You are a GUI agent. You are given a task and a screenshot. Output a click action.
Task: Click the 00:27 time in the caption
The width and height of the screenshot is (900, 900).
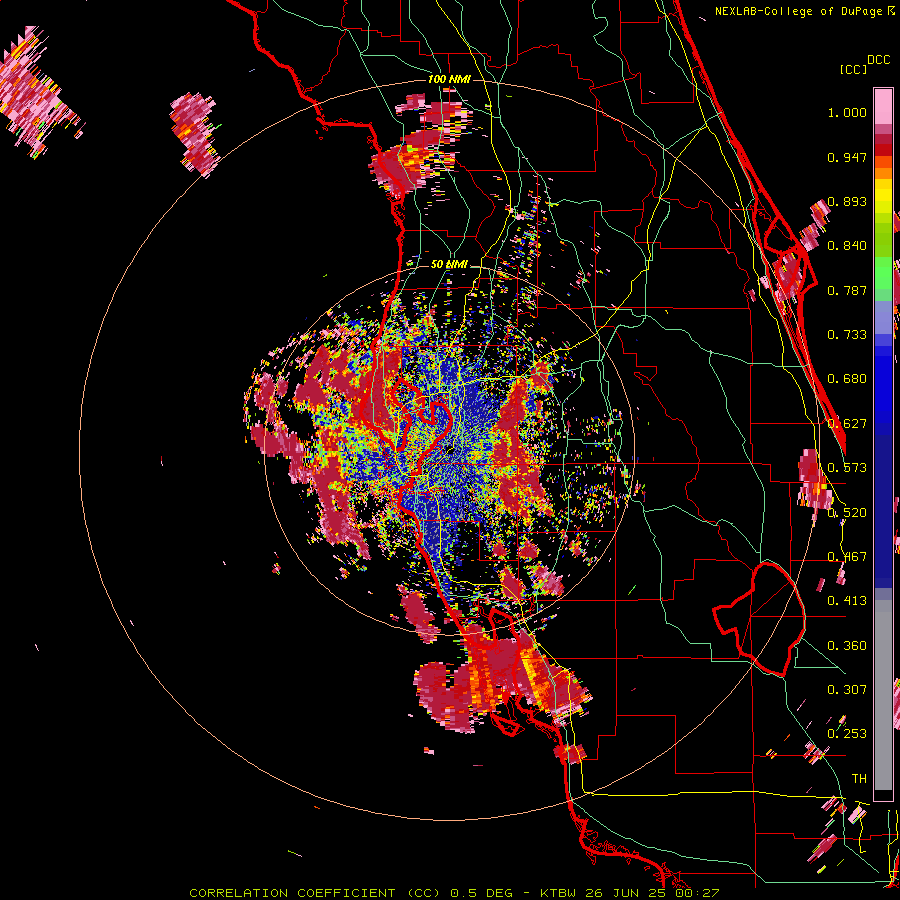coord(697,893)
